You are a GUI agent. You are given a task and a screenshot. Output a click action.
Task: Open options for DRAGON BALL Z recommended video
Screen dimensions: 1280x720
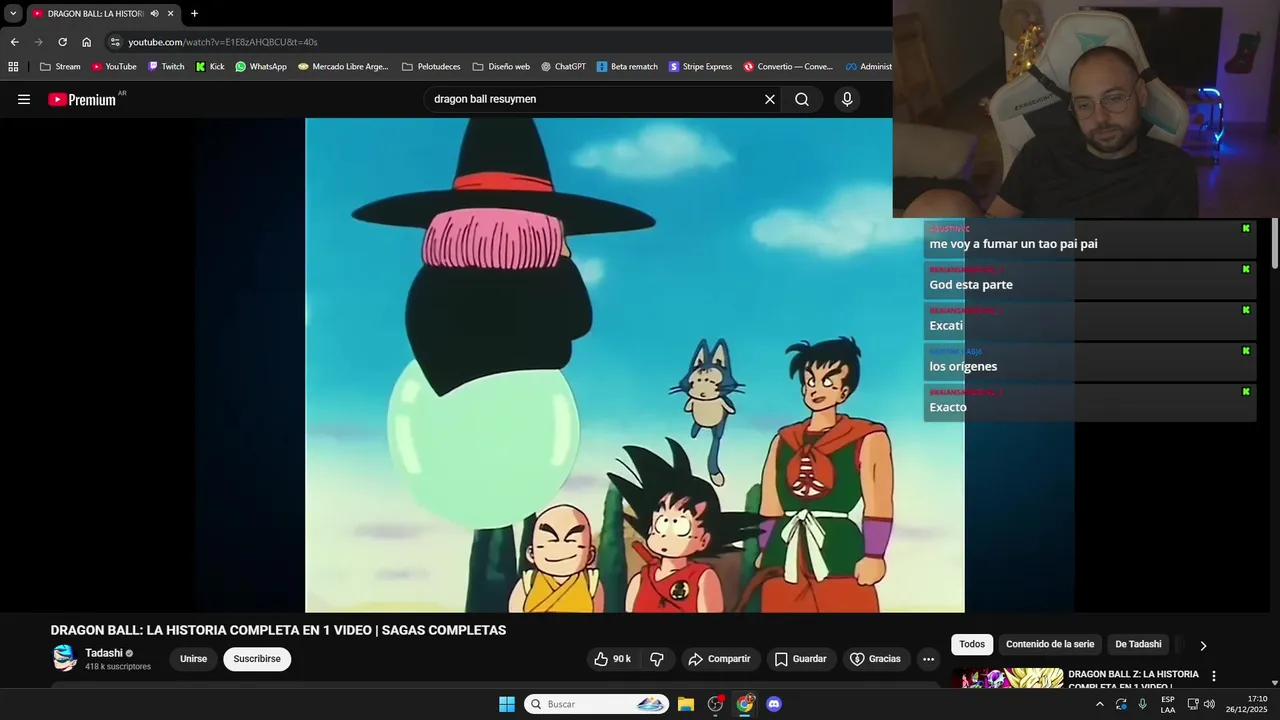1214,677
